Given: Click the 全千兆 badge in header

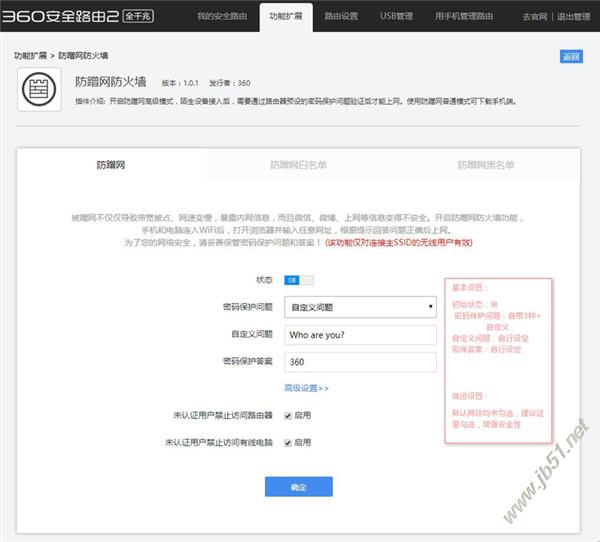Looking at the screenshot, I should (138, 16).
